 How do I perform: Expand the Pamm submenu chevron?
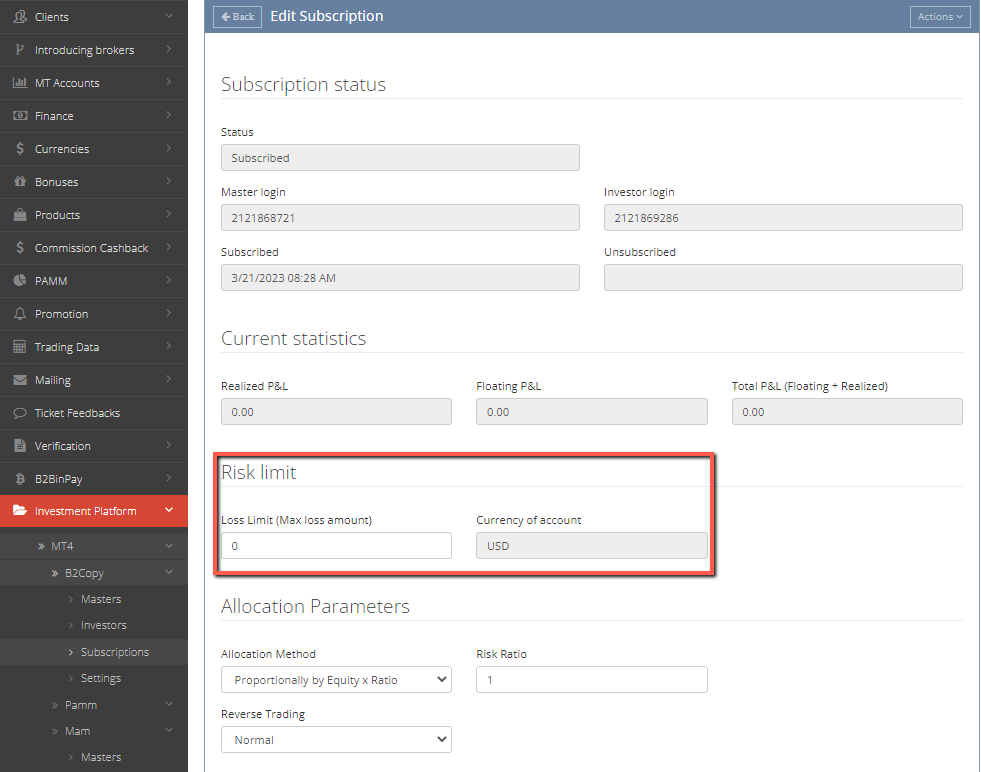[169, 704]
